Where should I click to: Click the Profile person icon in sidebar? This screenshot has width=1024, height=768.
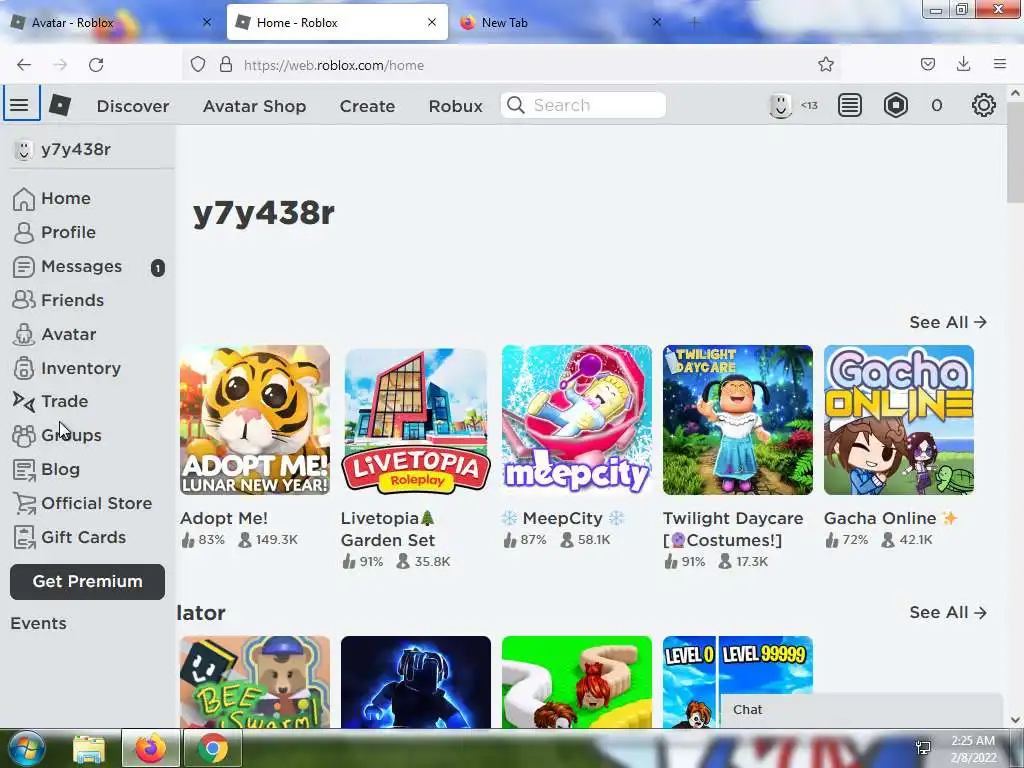click(x=24, y=232)
